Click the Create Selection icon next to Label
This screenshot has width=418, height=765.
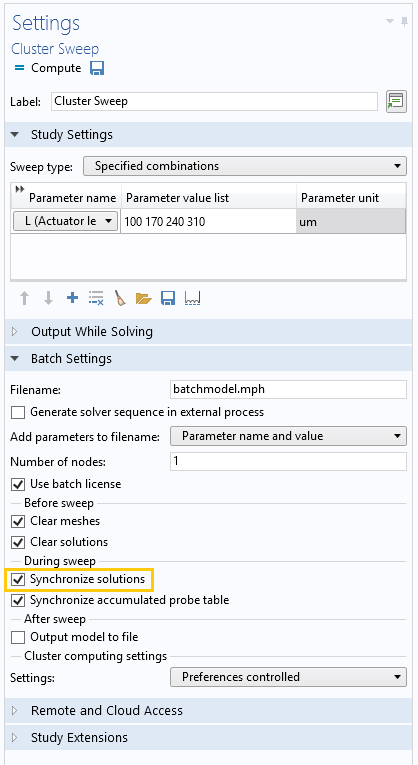coord(396,101)
